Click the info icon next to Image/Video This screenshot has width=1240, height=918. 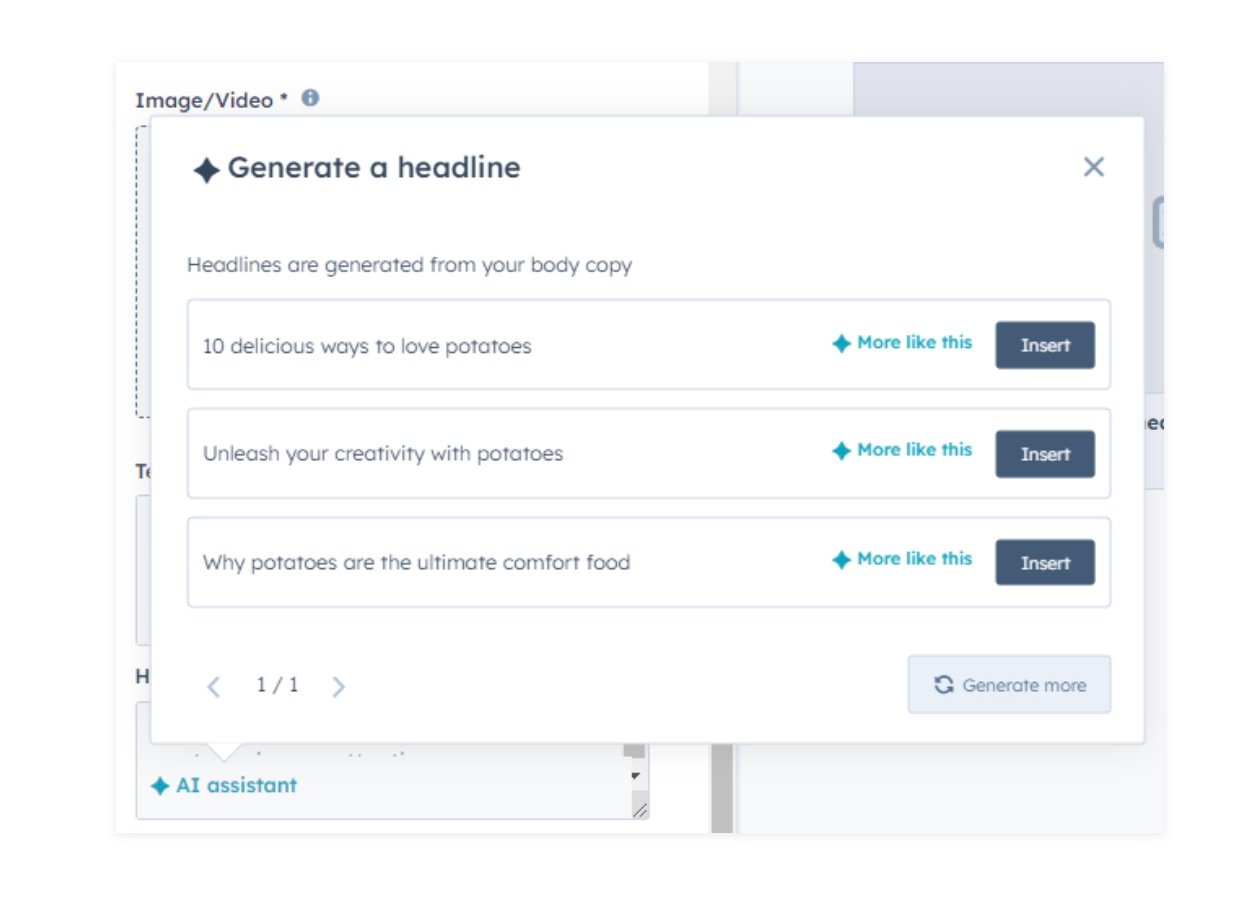(x=310, y=98)
